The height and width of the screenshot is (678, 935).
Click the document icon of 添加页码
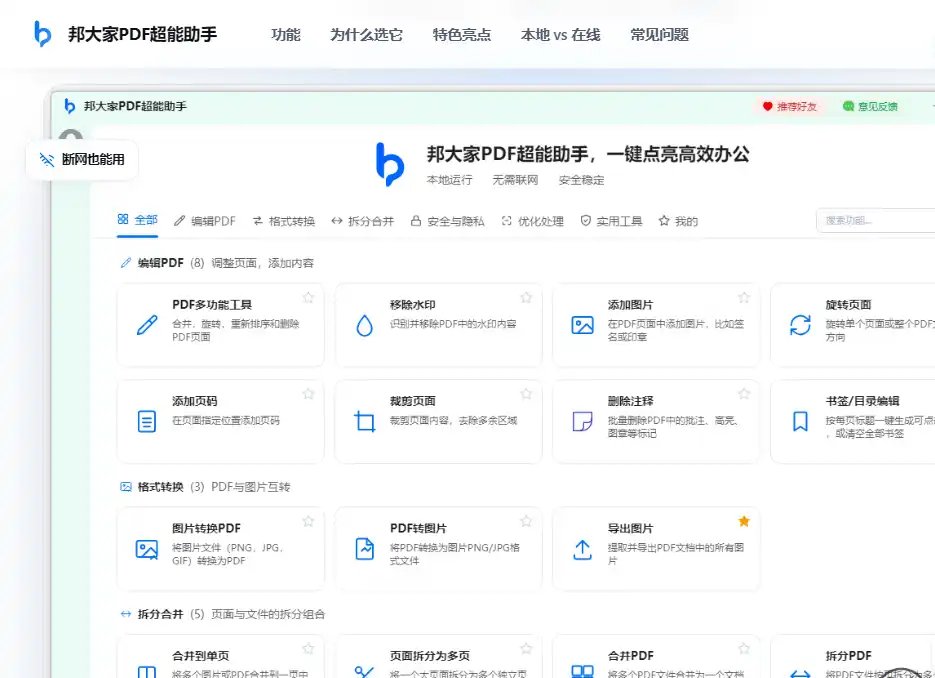(x=147, y=422)
